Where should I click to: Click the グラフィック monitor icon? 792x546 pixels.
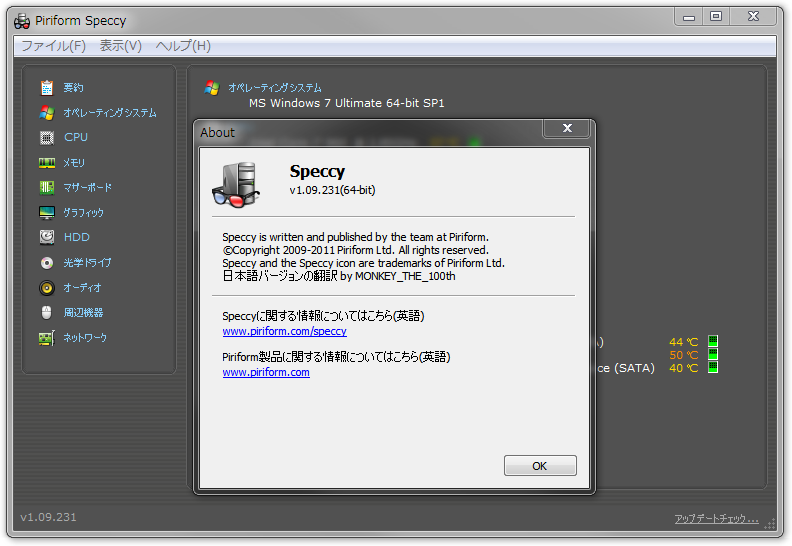click(x=46, y=213)
